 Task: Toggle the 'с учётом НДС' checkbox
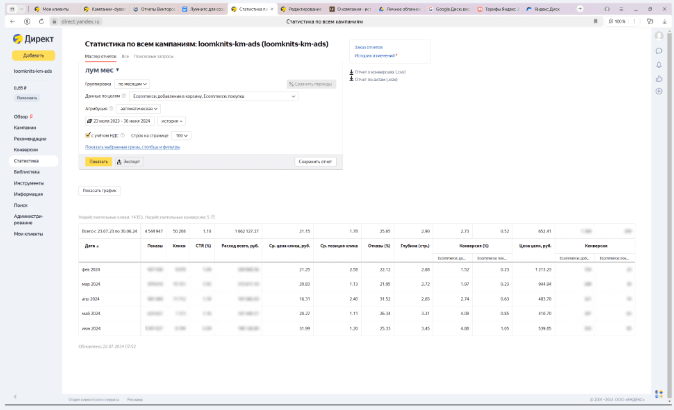(x=89, y=134)
